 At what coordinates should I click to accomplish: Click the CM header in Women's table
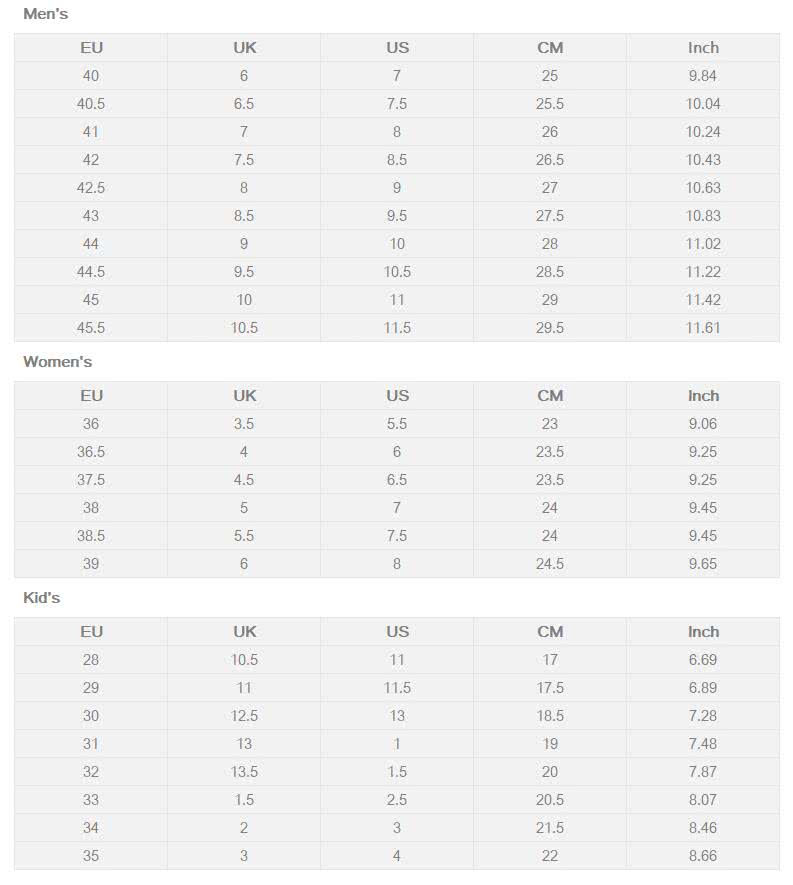point(550,396)
